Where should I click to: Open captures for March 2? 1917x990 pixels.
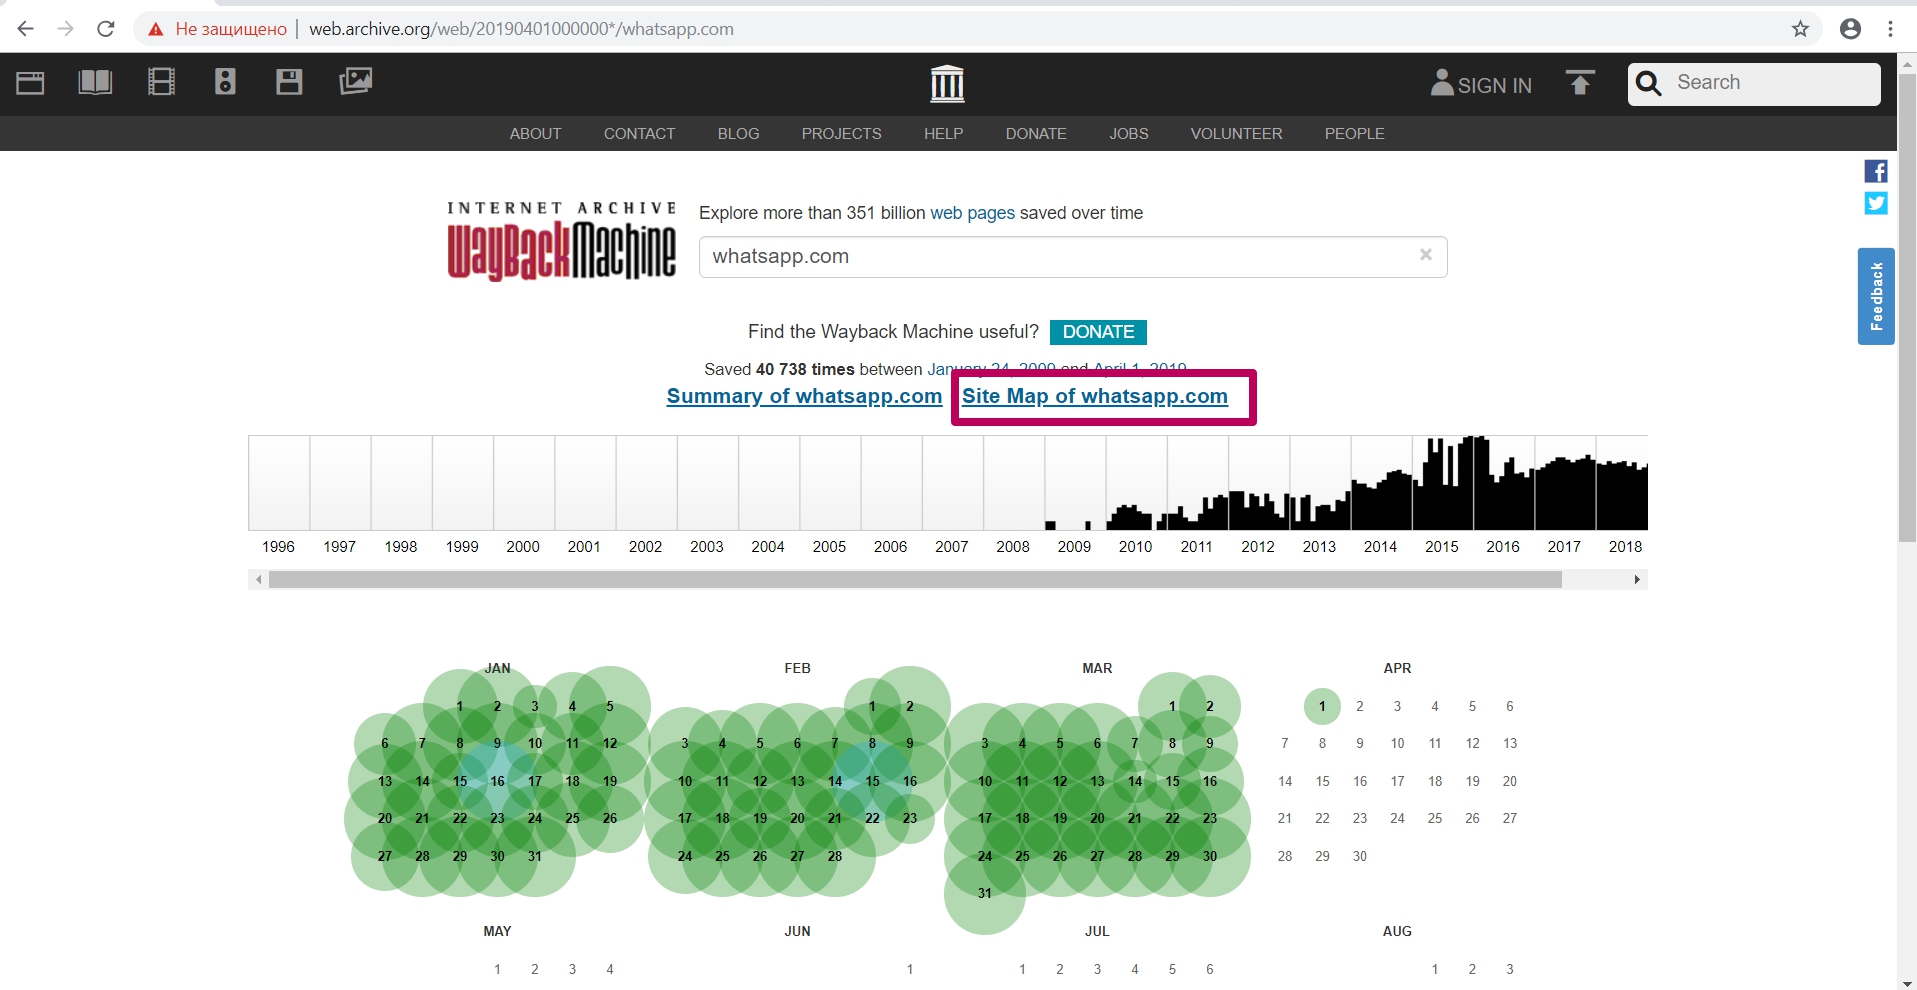click(x=1210, y=706)
